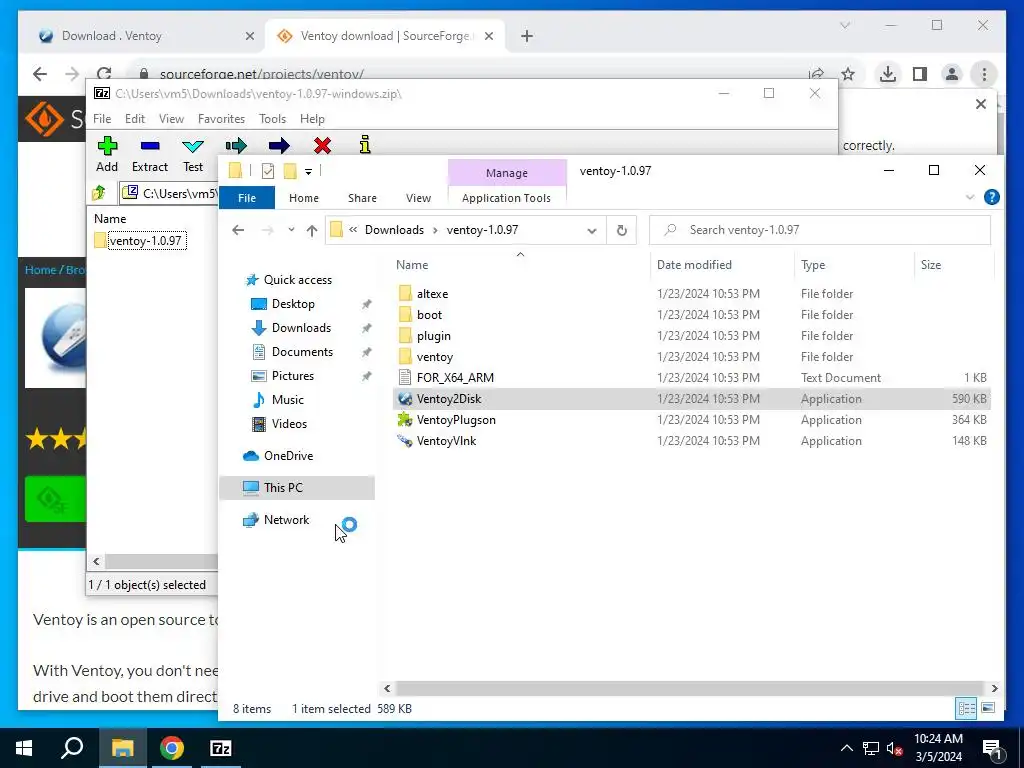Screen dimensions: 1024x768
Task: Select the Ventoy2Disk application file
Action: pos(692,398)
